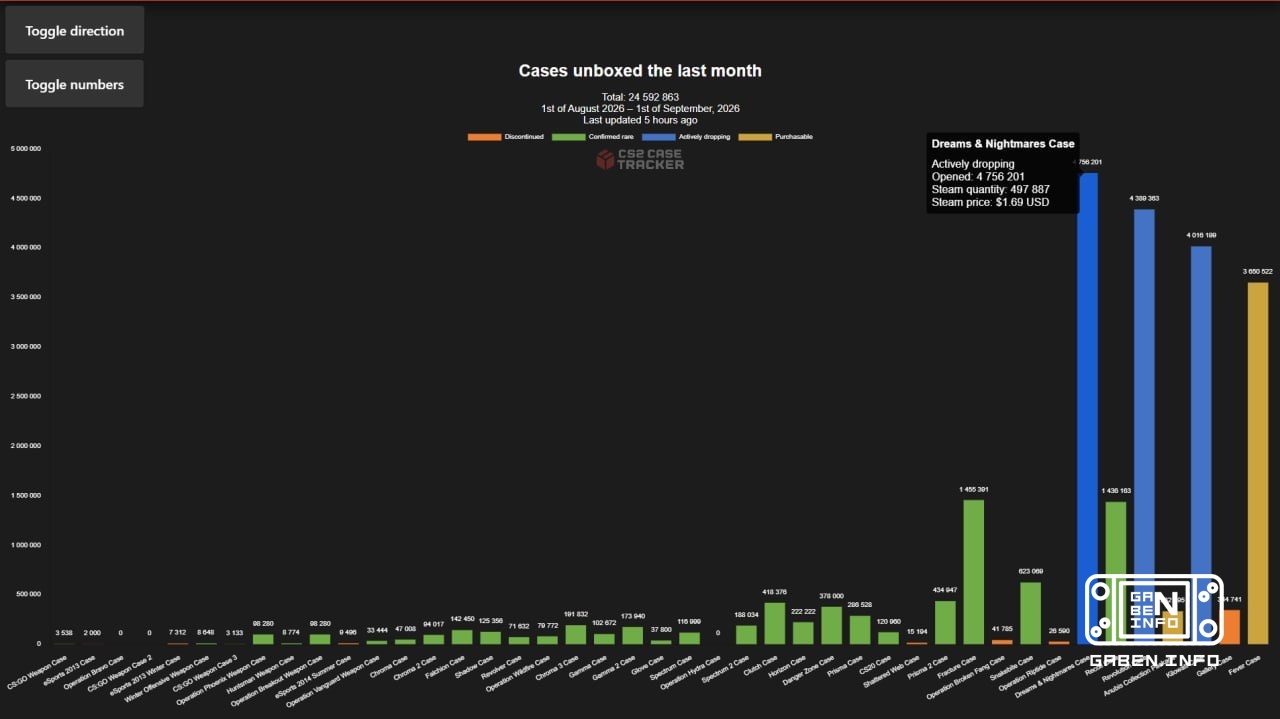Select the green Shadow Case bar
The width and height of the screenshot is (1280, 719).
point(490,638)
